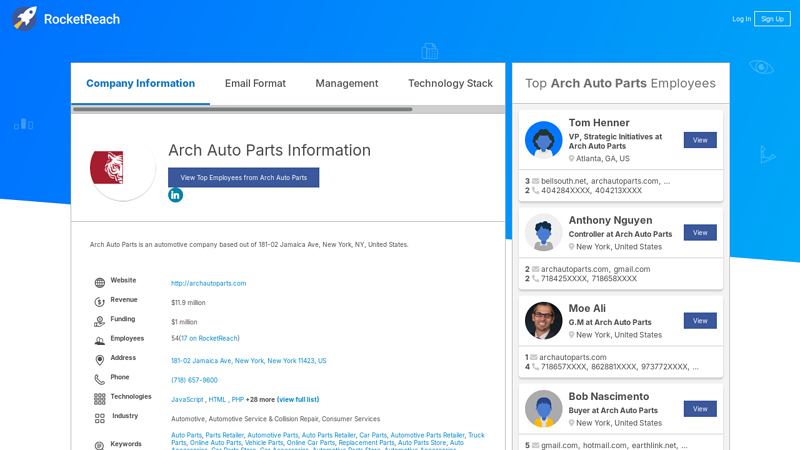Click the Car Parts keyword link
The width and height of the screenshot is (800, 450).
click(x=373, y=435)
